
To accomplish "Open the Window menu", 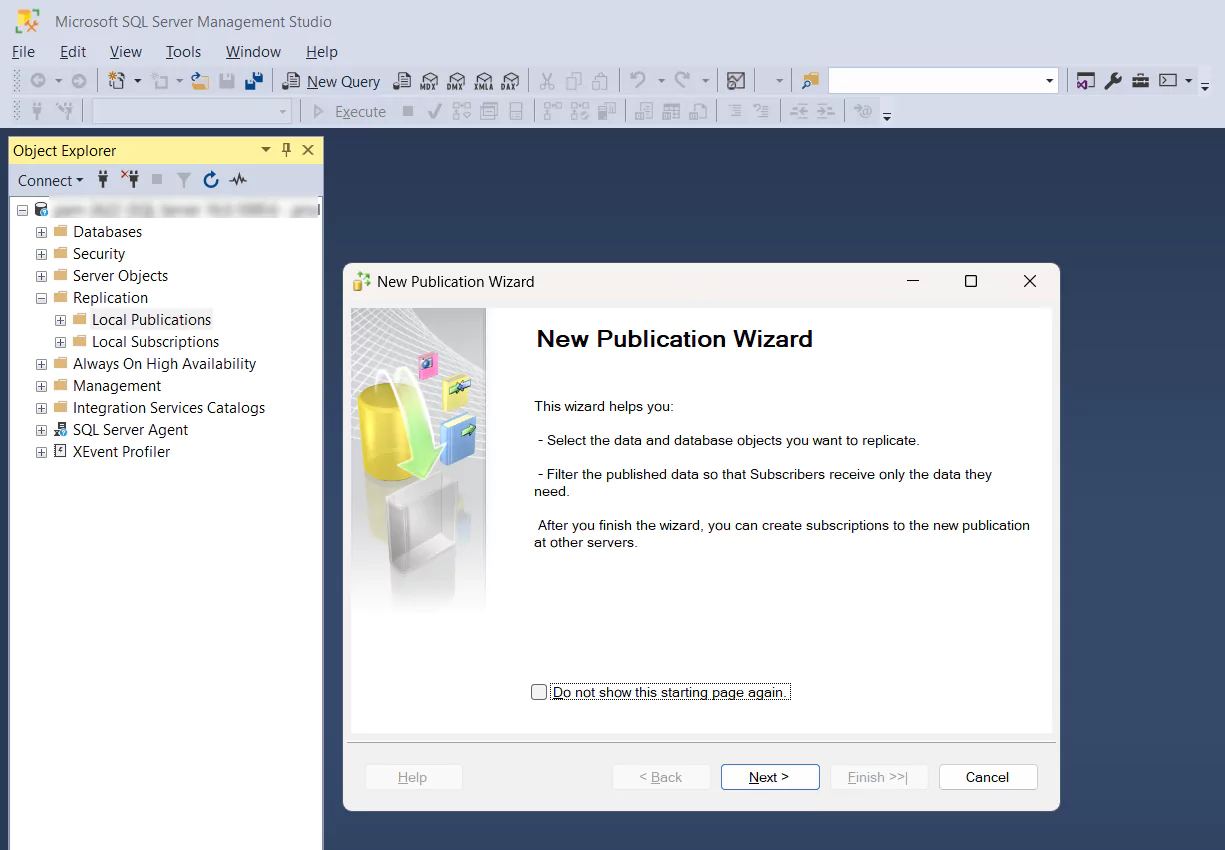I will click(x=252, y=51).
